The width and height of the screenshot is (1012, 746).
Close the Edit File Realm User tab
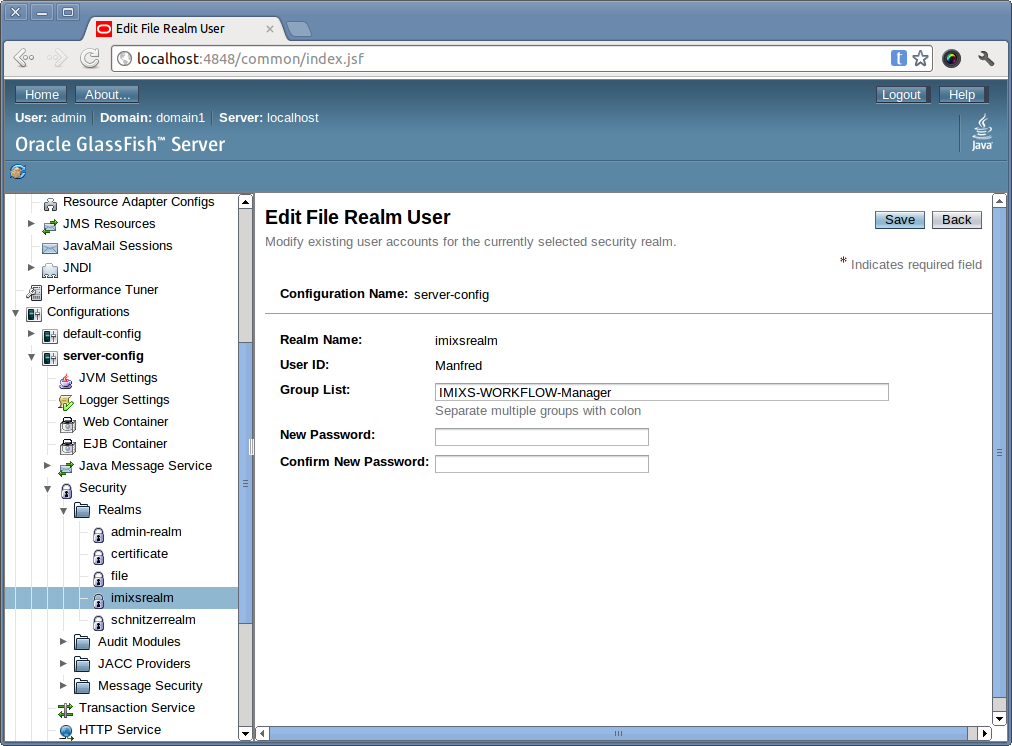coord(270,29)
